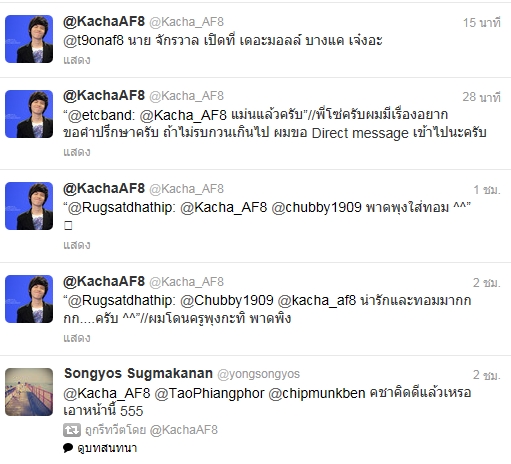Viewport: 511px width, 464px height.
Task: Open the avatar of the 1 ชม. tweet
Action: [29, 206]
